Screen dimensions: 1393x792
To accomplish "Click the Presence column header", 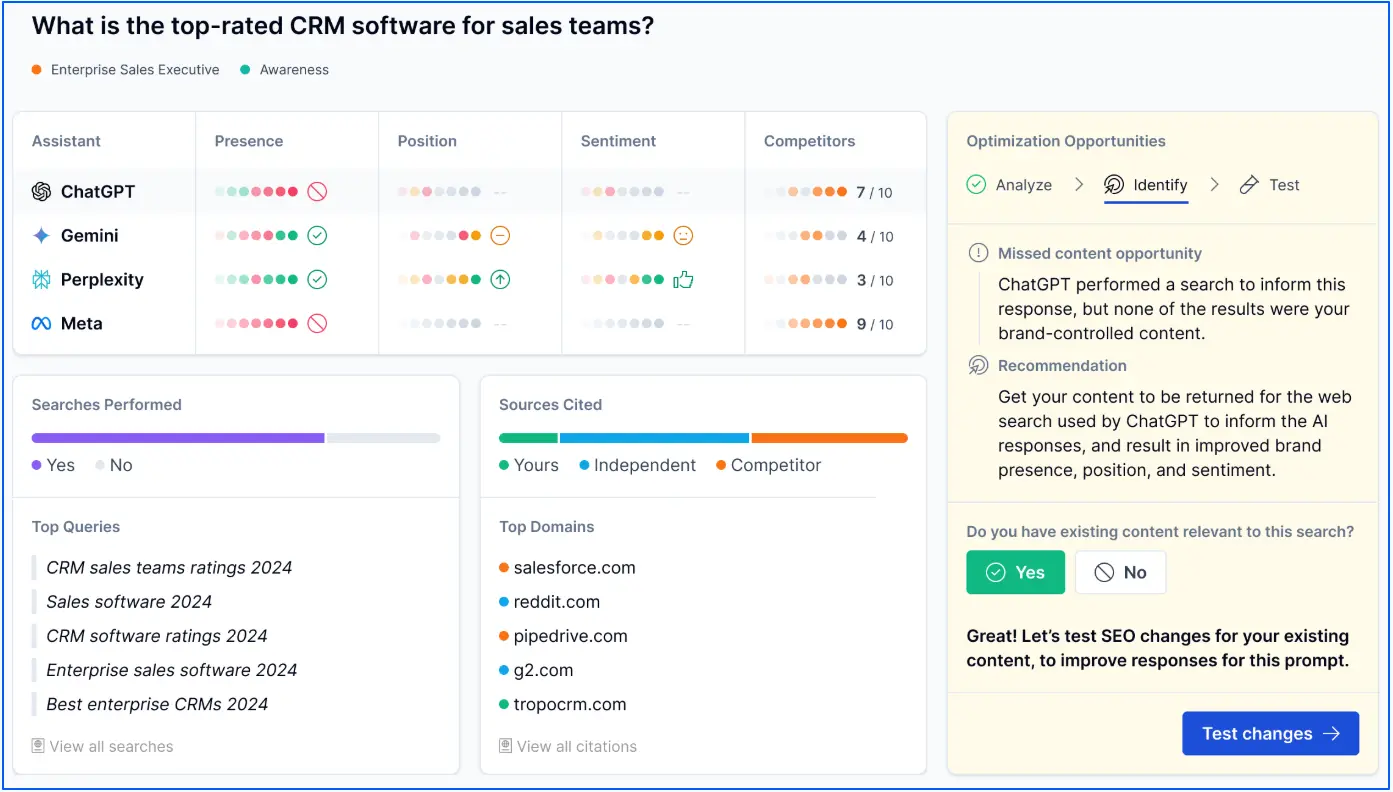I will pyautogui.click(x=249, y=141).
